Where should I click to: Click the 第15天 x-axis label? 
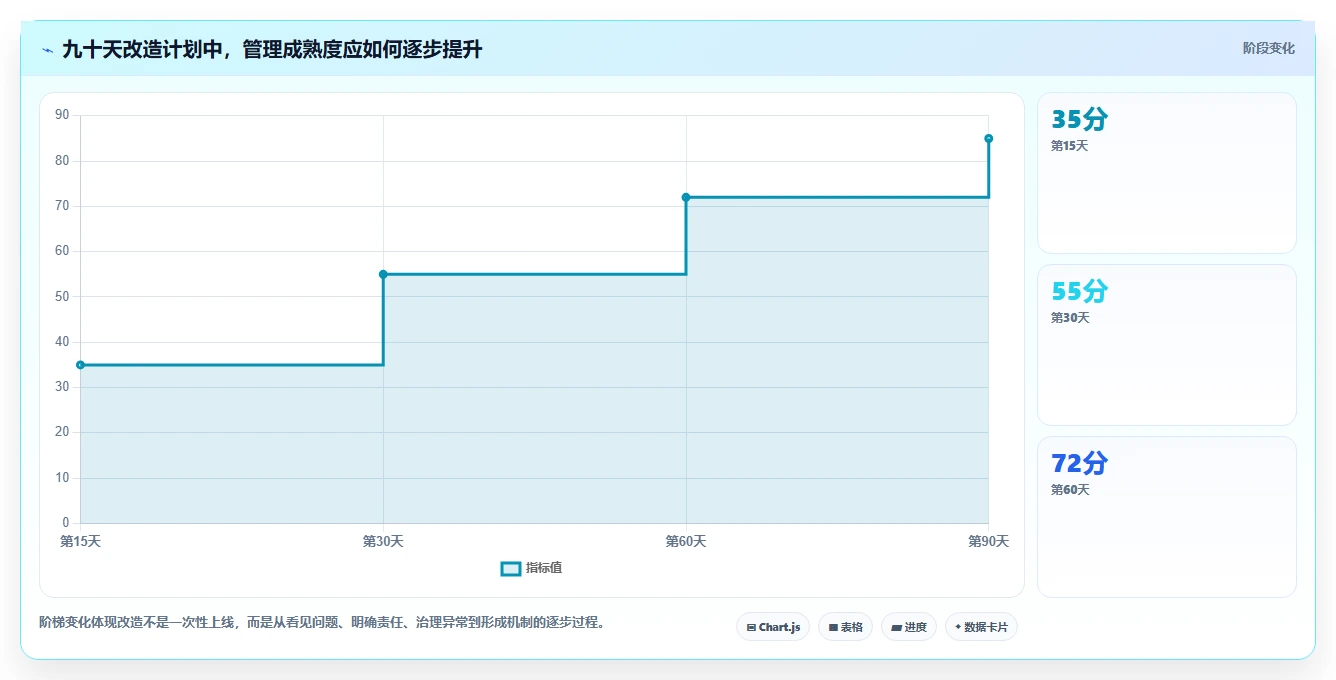click(x=80, y=541)
